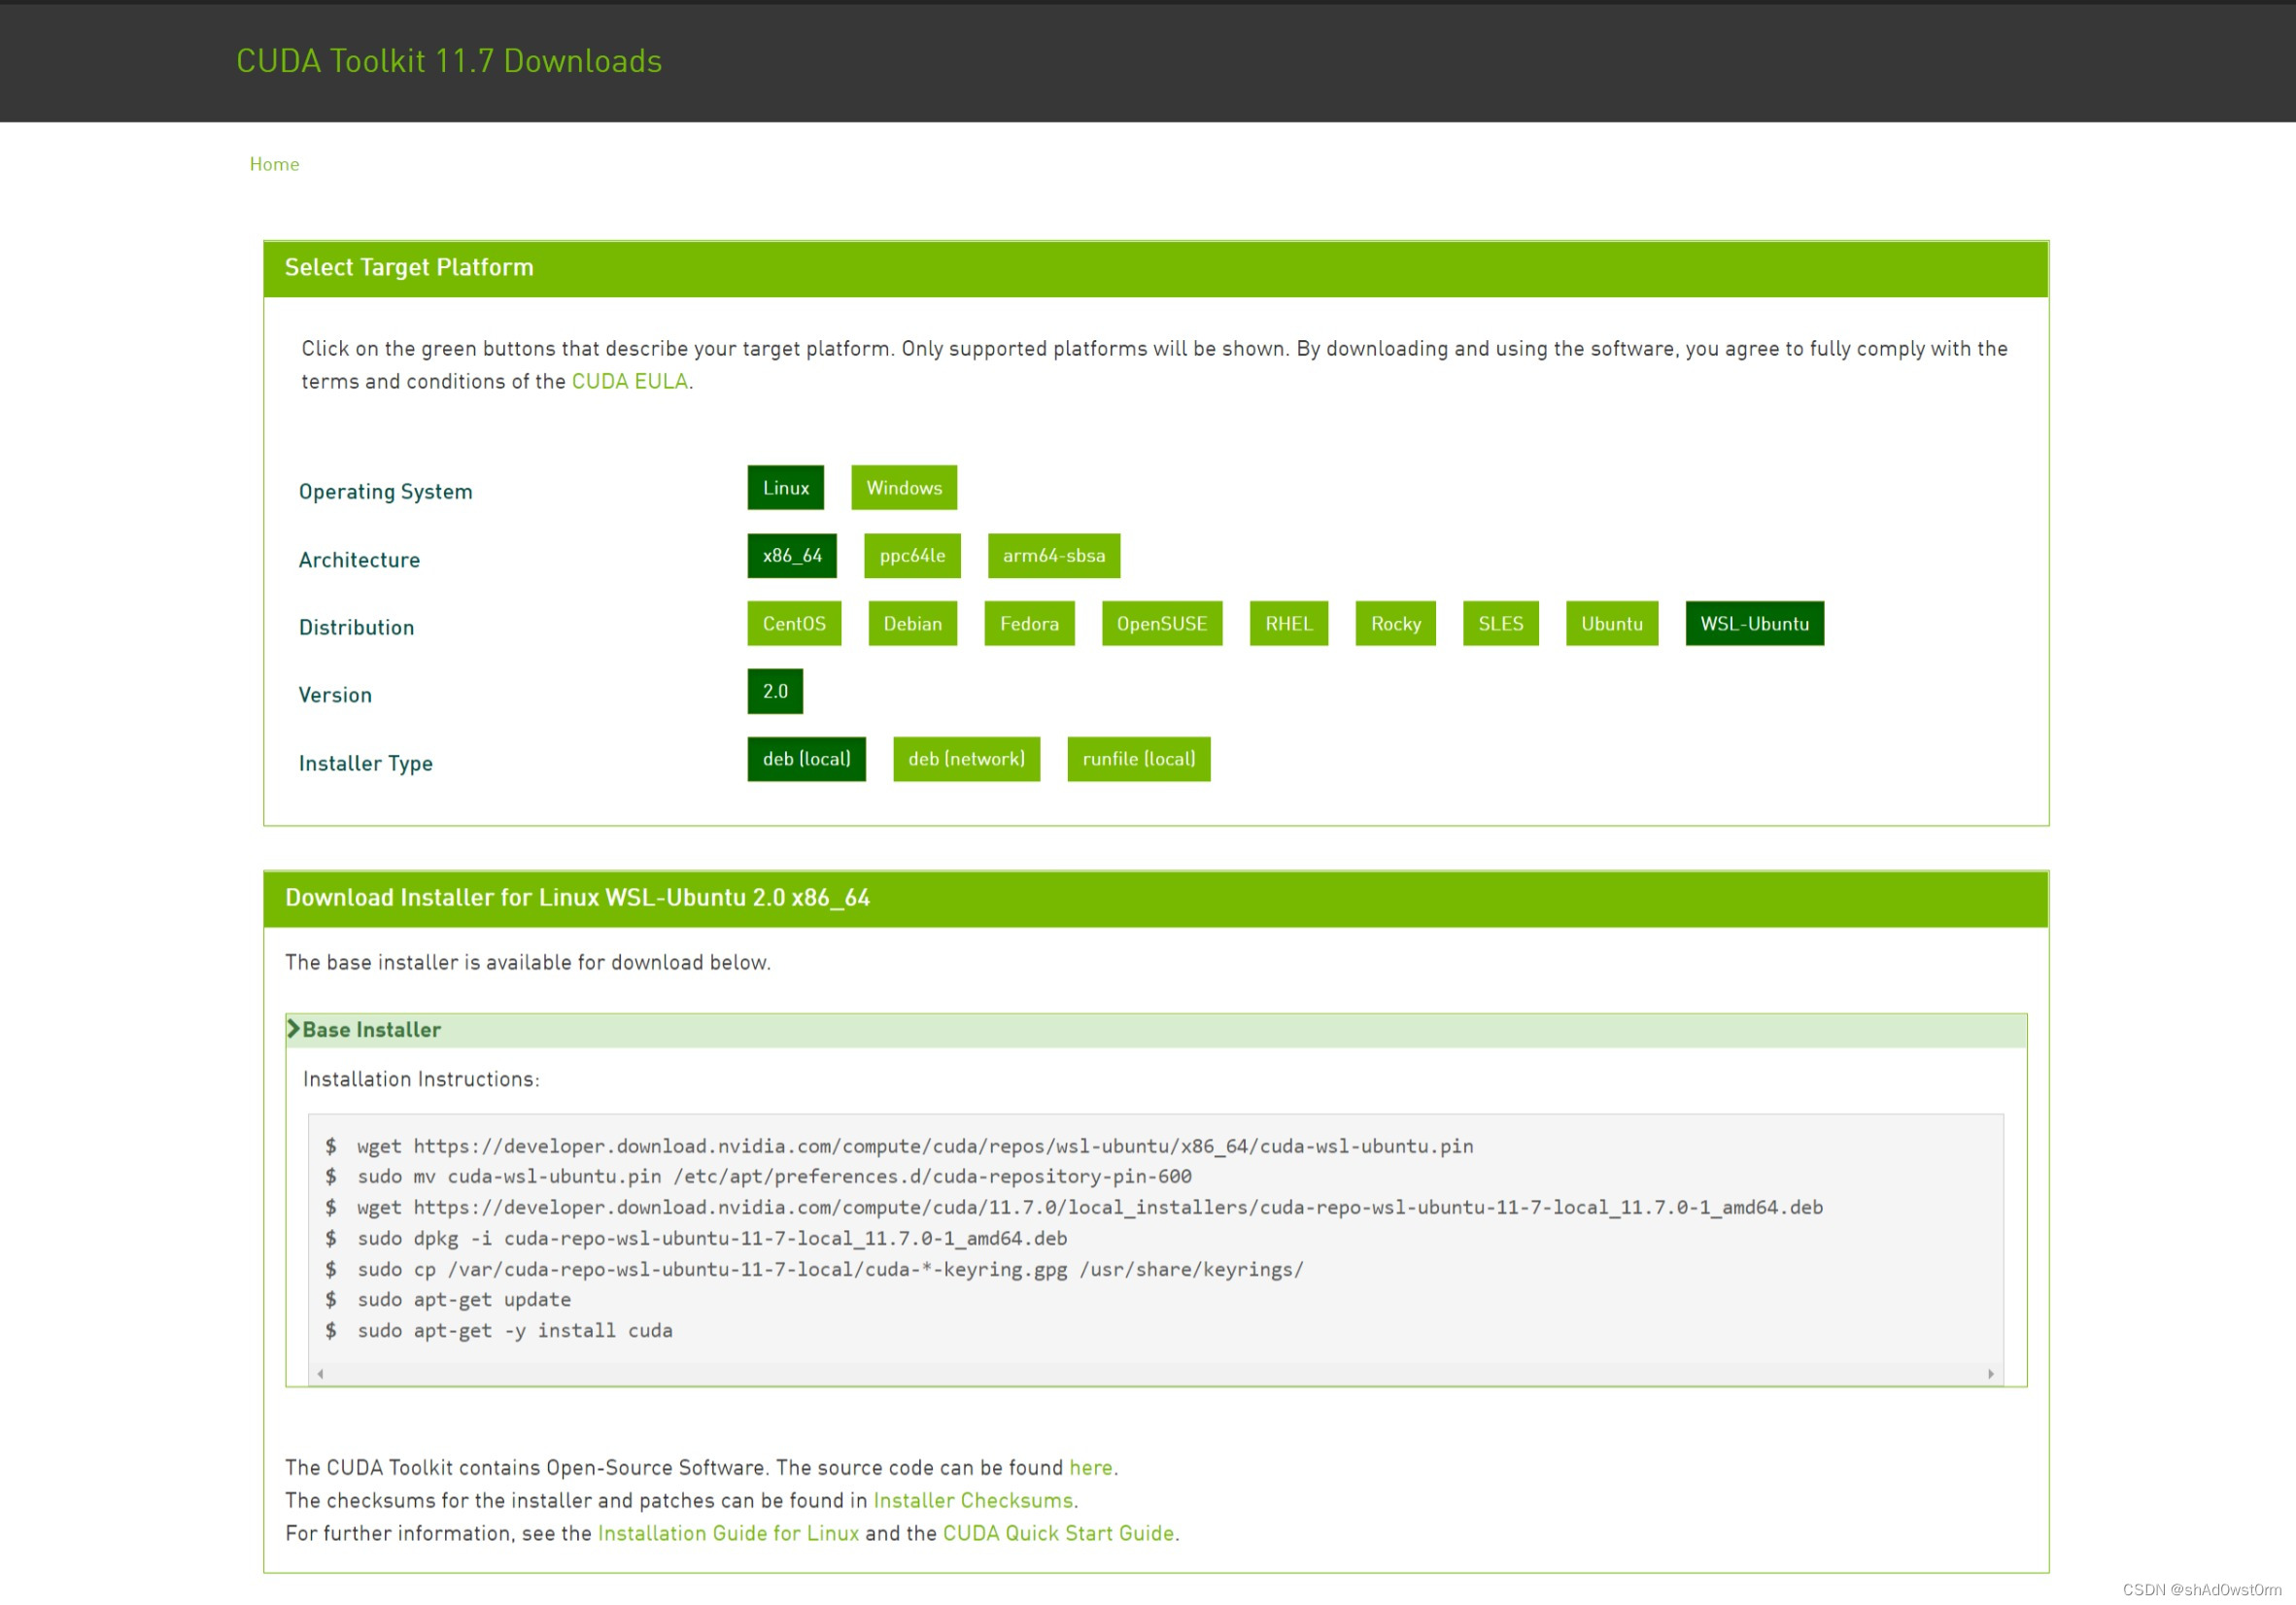
Task: Select the runfile (local) installer type
Action: coord(1138,759)
